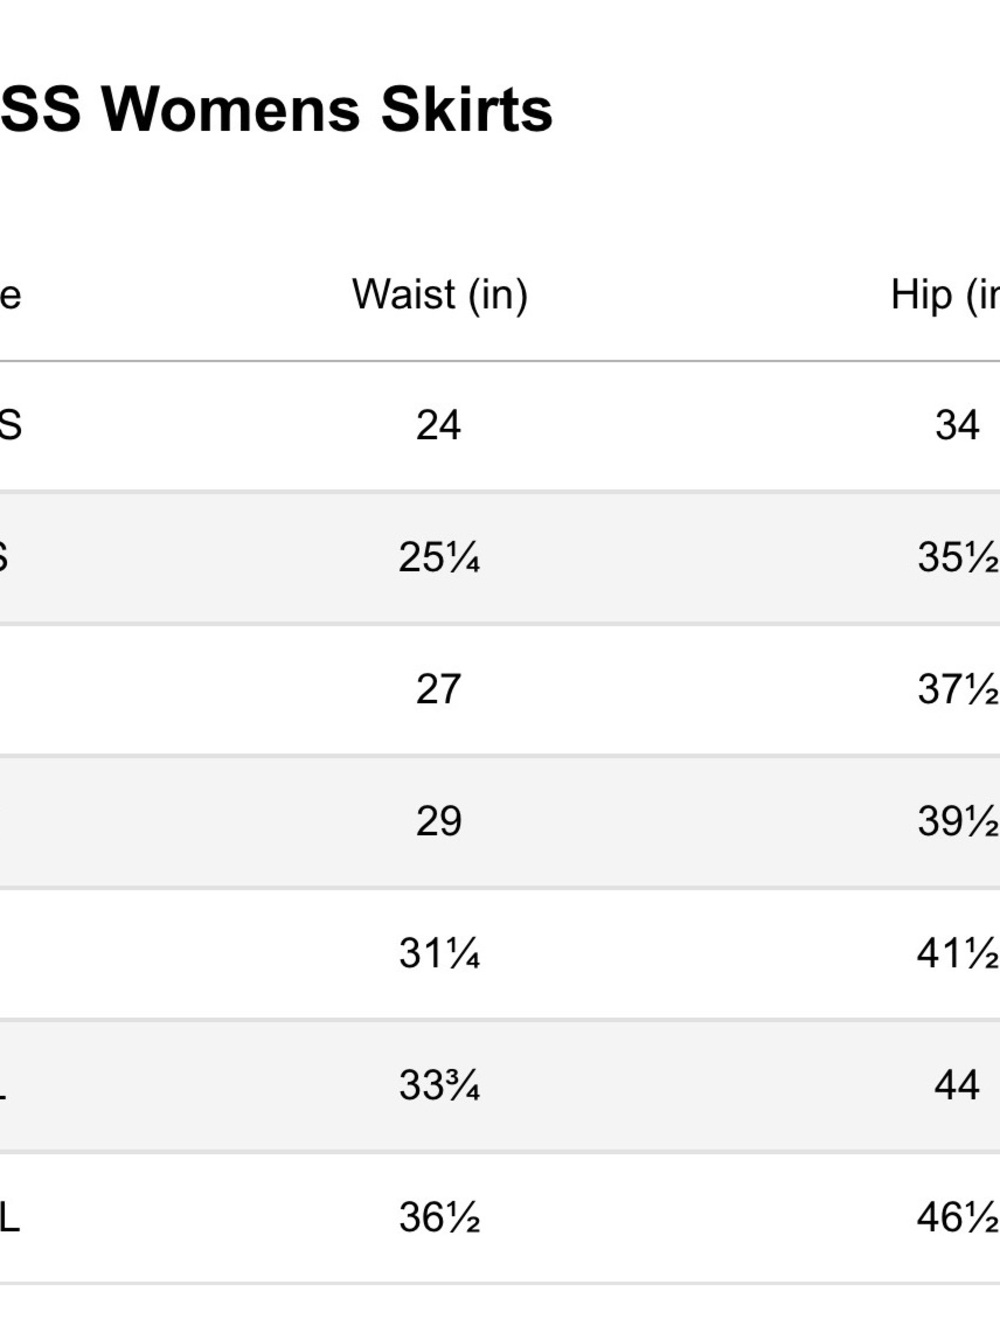1000x1333 pixels.
Task: Click hip value 44
Action: click(x=957, y=1085)
